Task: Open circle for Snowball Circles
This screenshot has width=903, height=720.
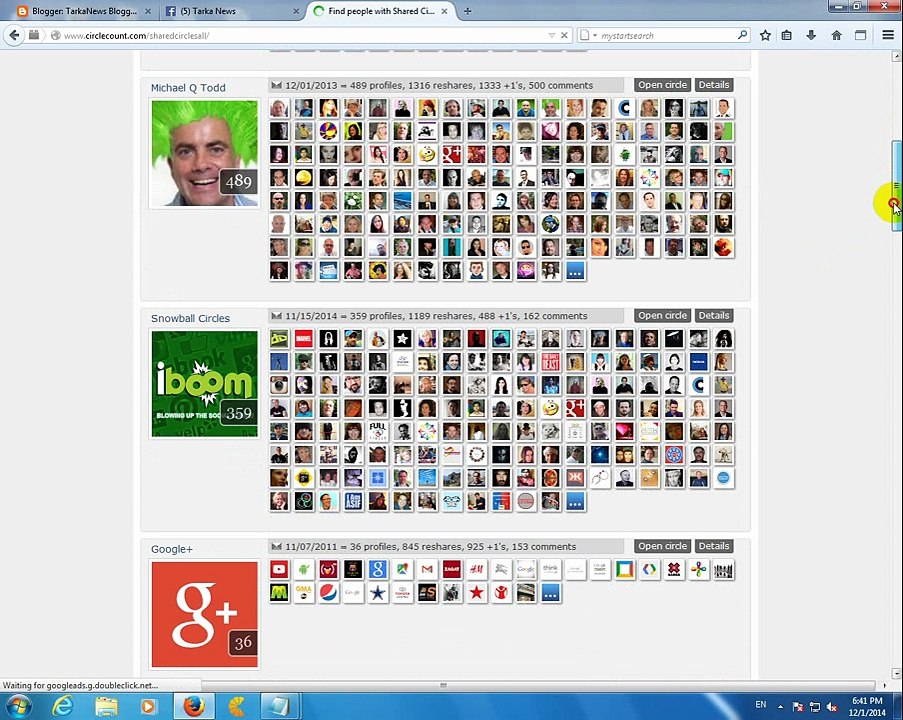Action: pyautogui.click(x=662, y=316)
